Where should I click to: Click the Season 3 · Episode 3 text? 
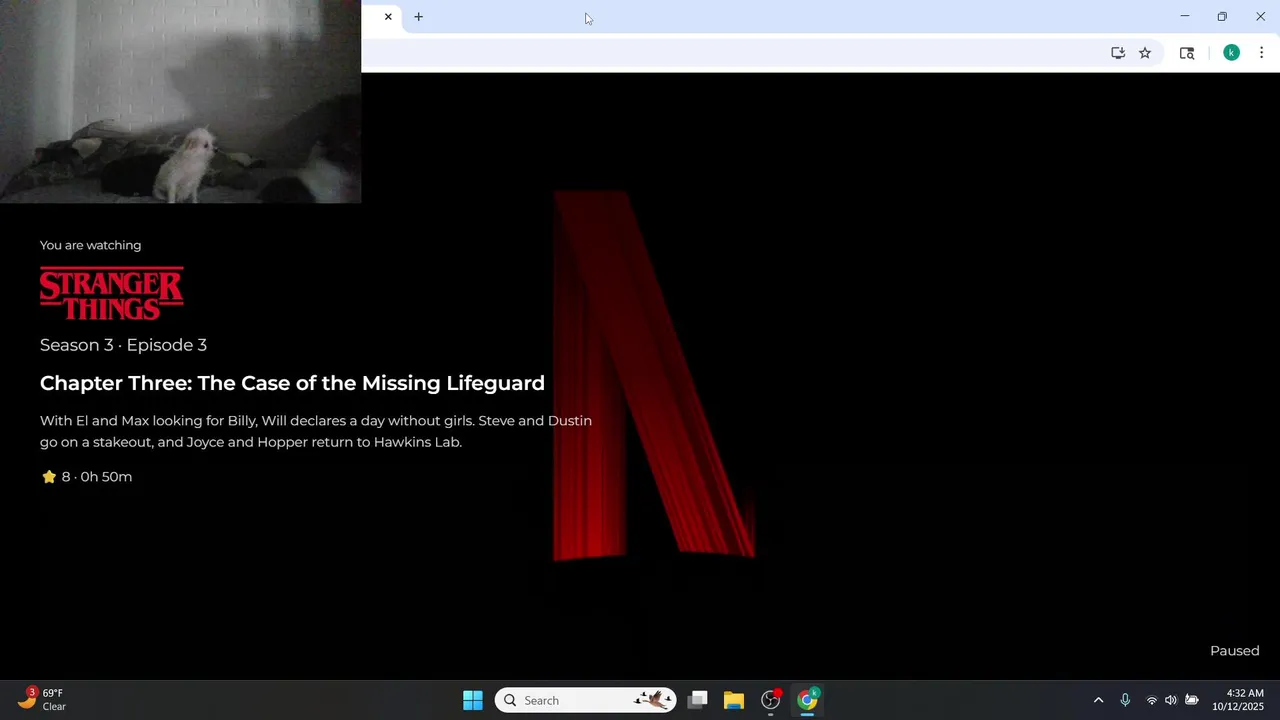coord(123,345)
